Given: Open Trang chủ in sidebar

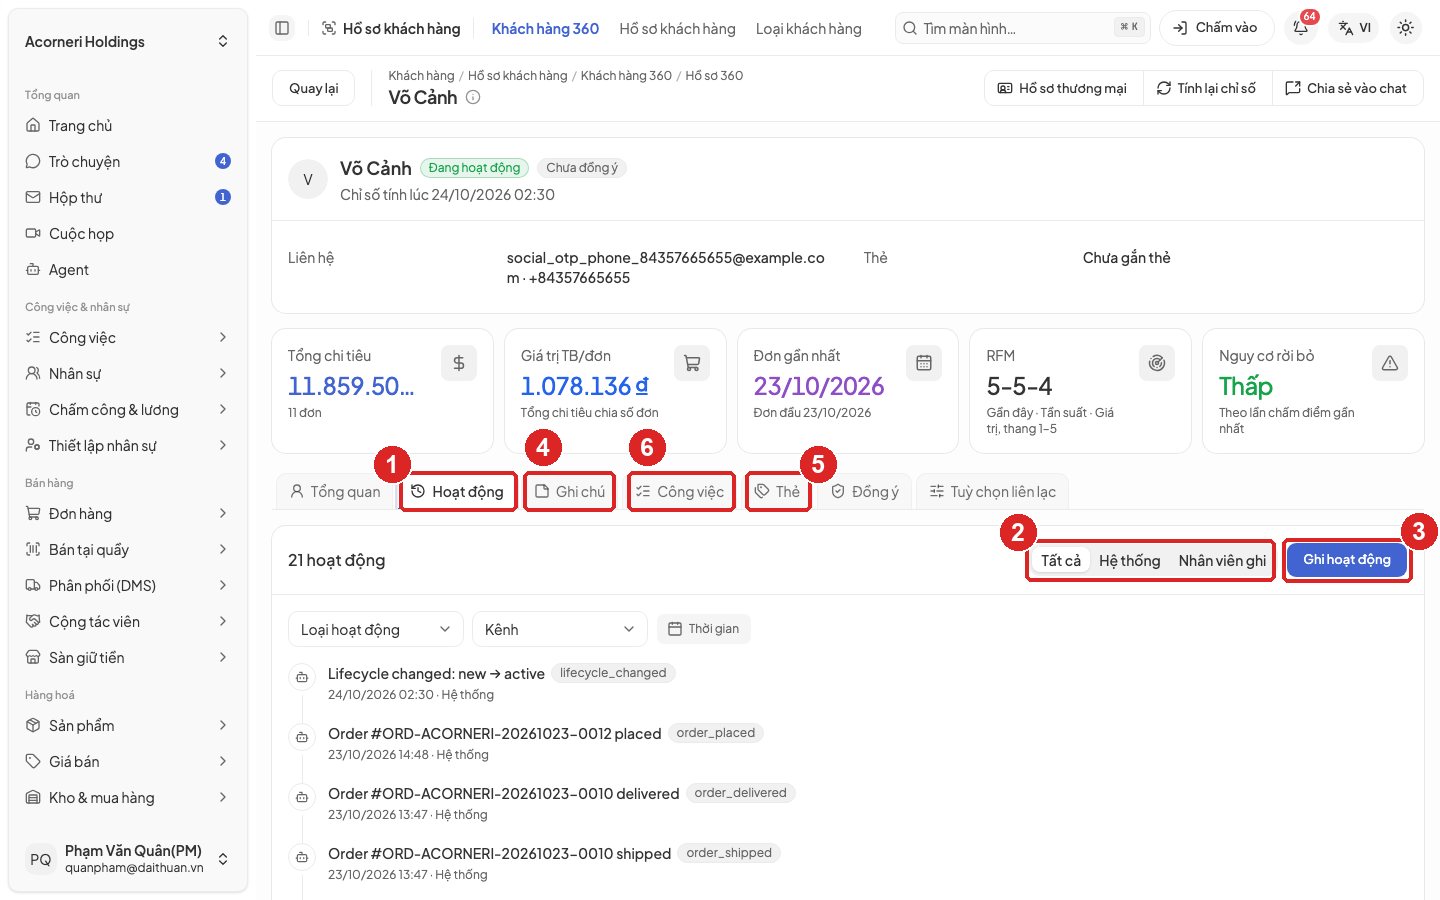Looking at the screenshot, I should coord(128,126).
